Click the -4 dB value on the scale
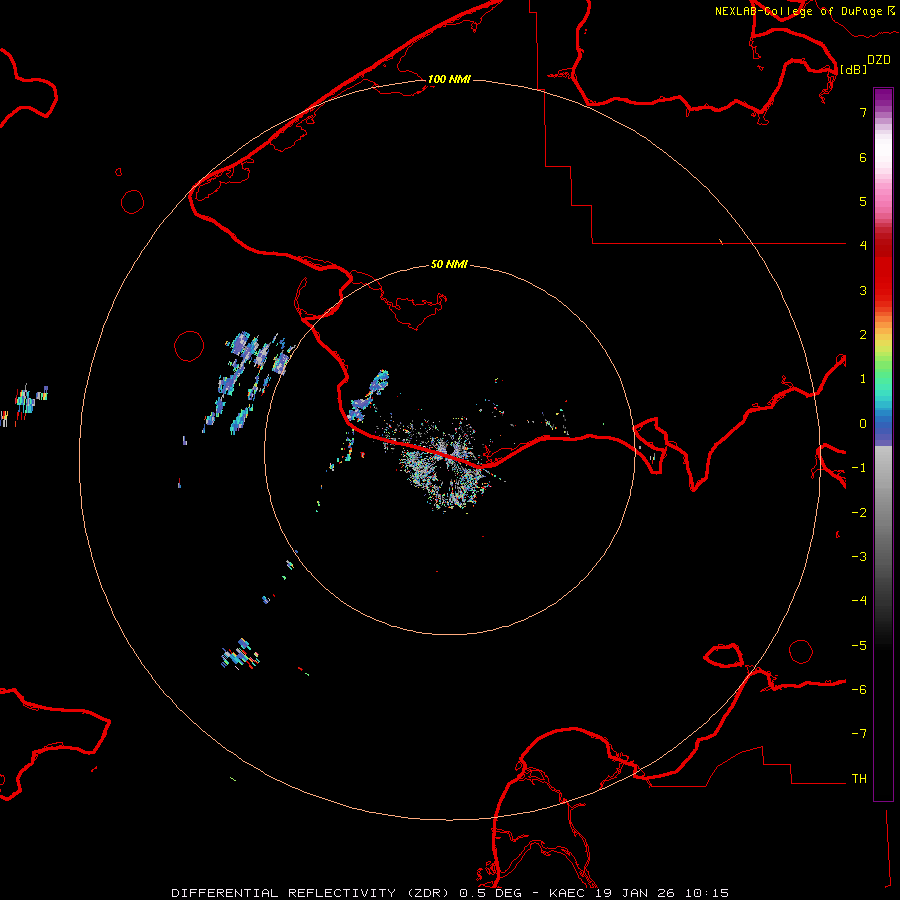This screenshot has height=900, width=900. (859, 601)
